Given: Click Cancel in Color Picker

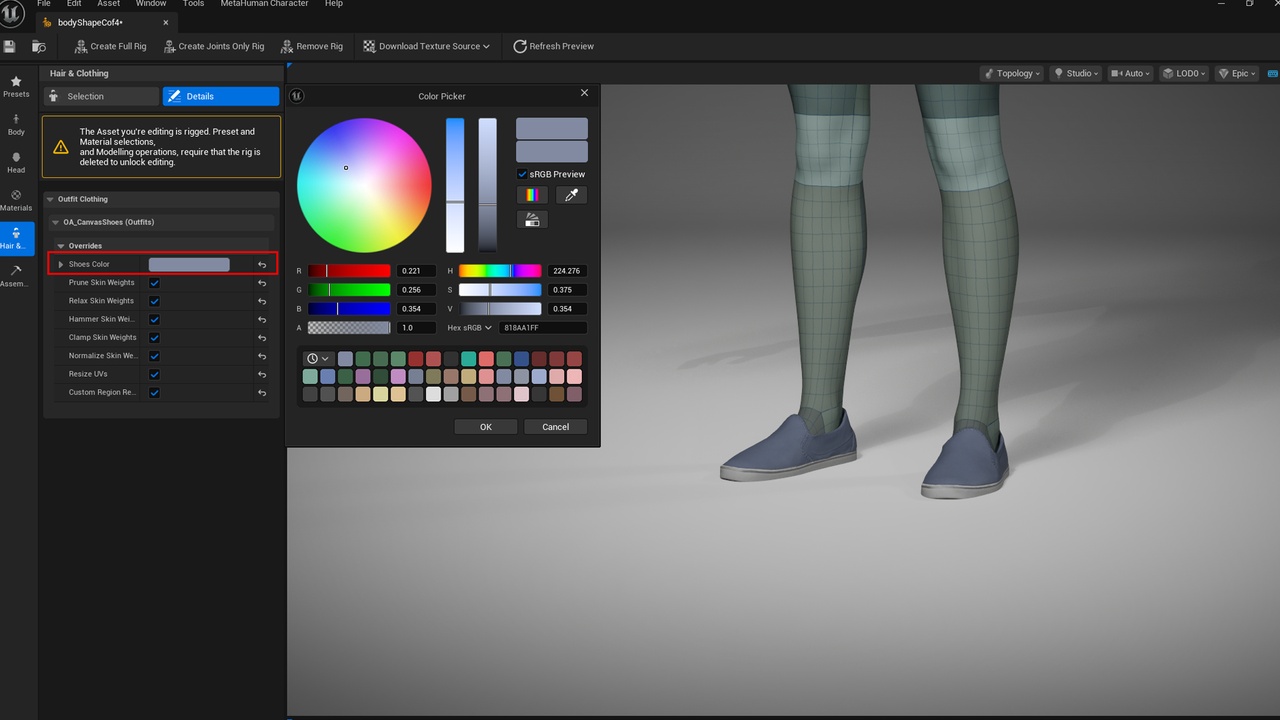Looking at the screenshot, I should pos(555,427).
